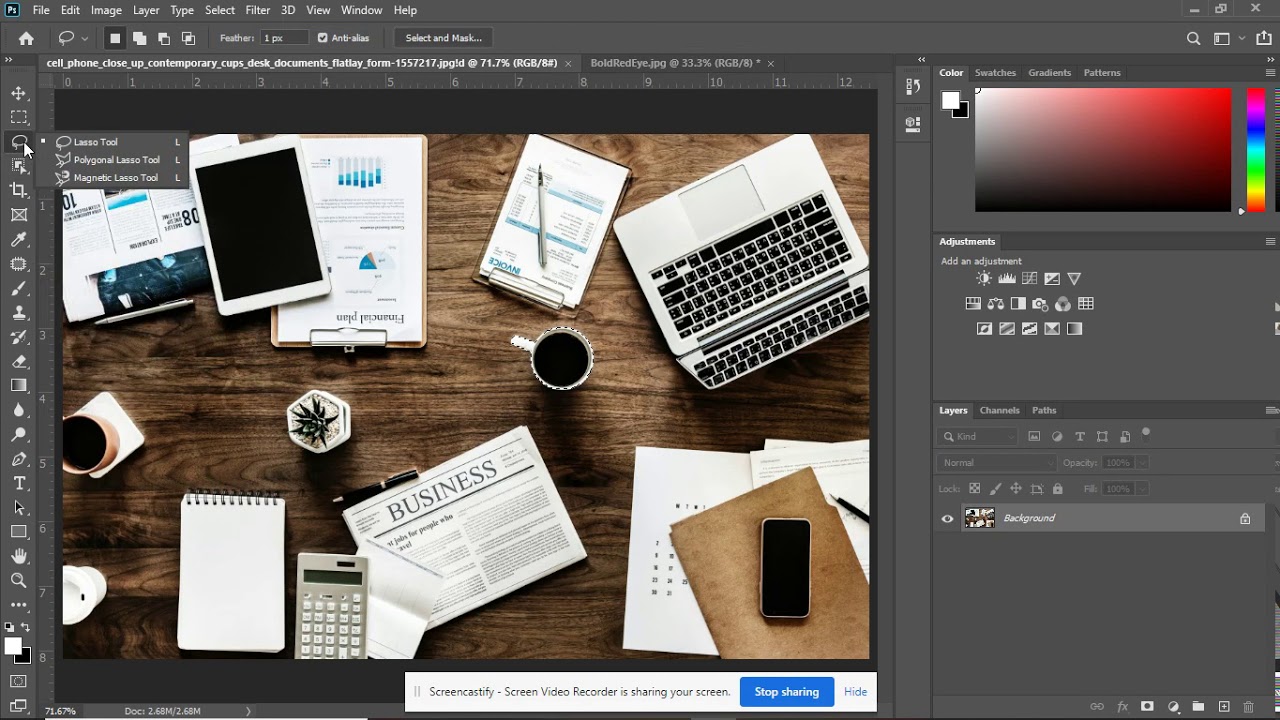This screenshot has width=1280, height=720.
Task: Select the Move tool
Action: click(x=19, y=93)
